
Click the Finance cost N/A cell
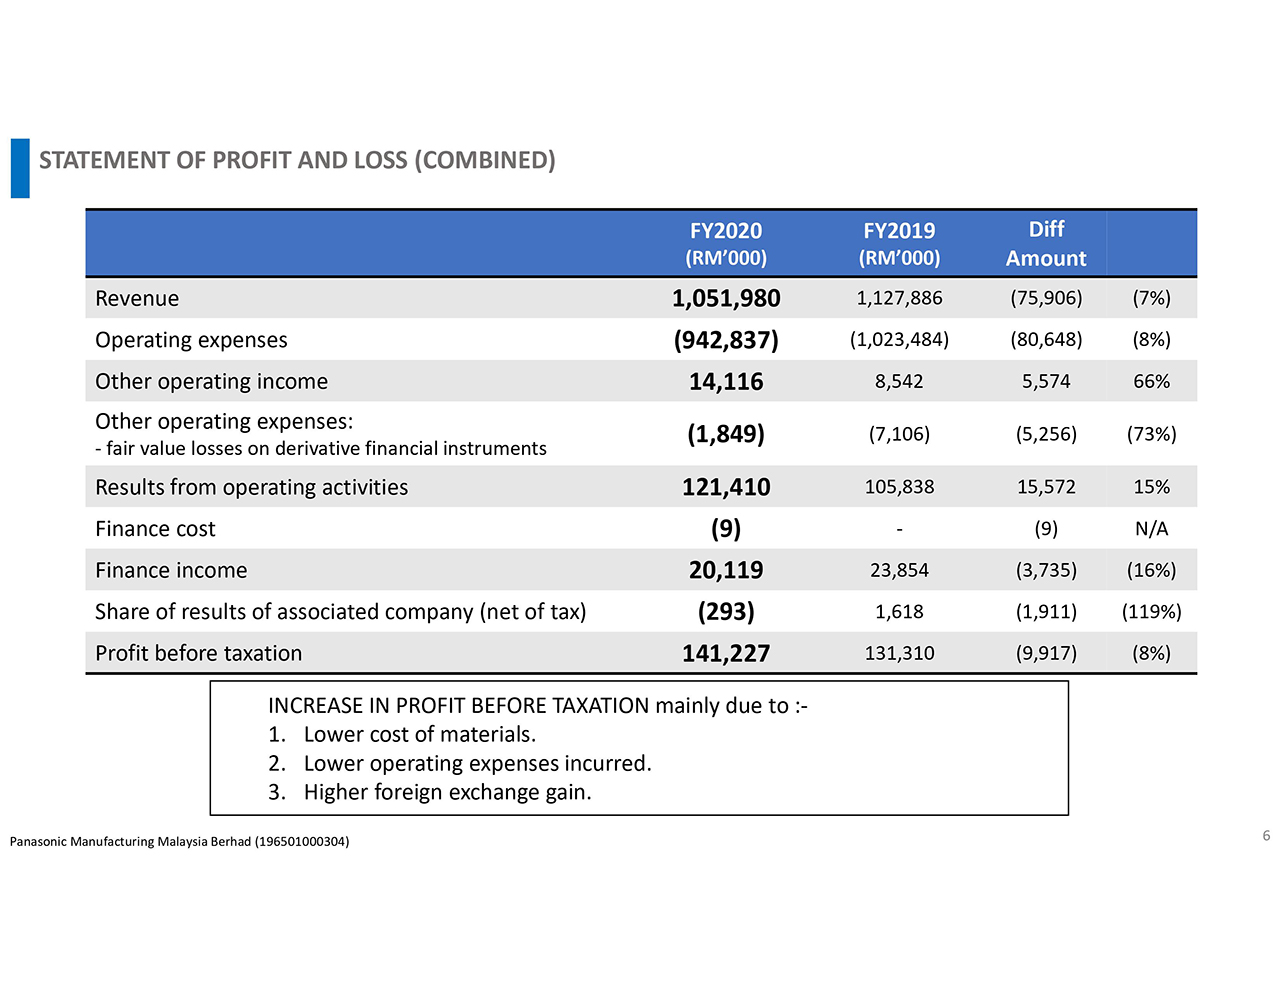[1151, 529]
